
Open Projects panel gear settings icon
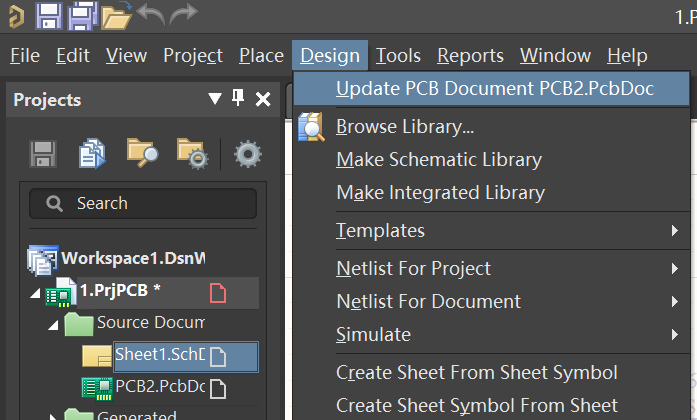click(247, 153)
